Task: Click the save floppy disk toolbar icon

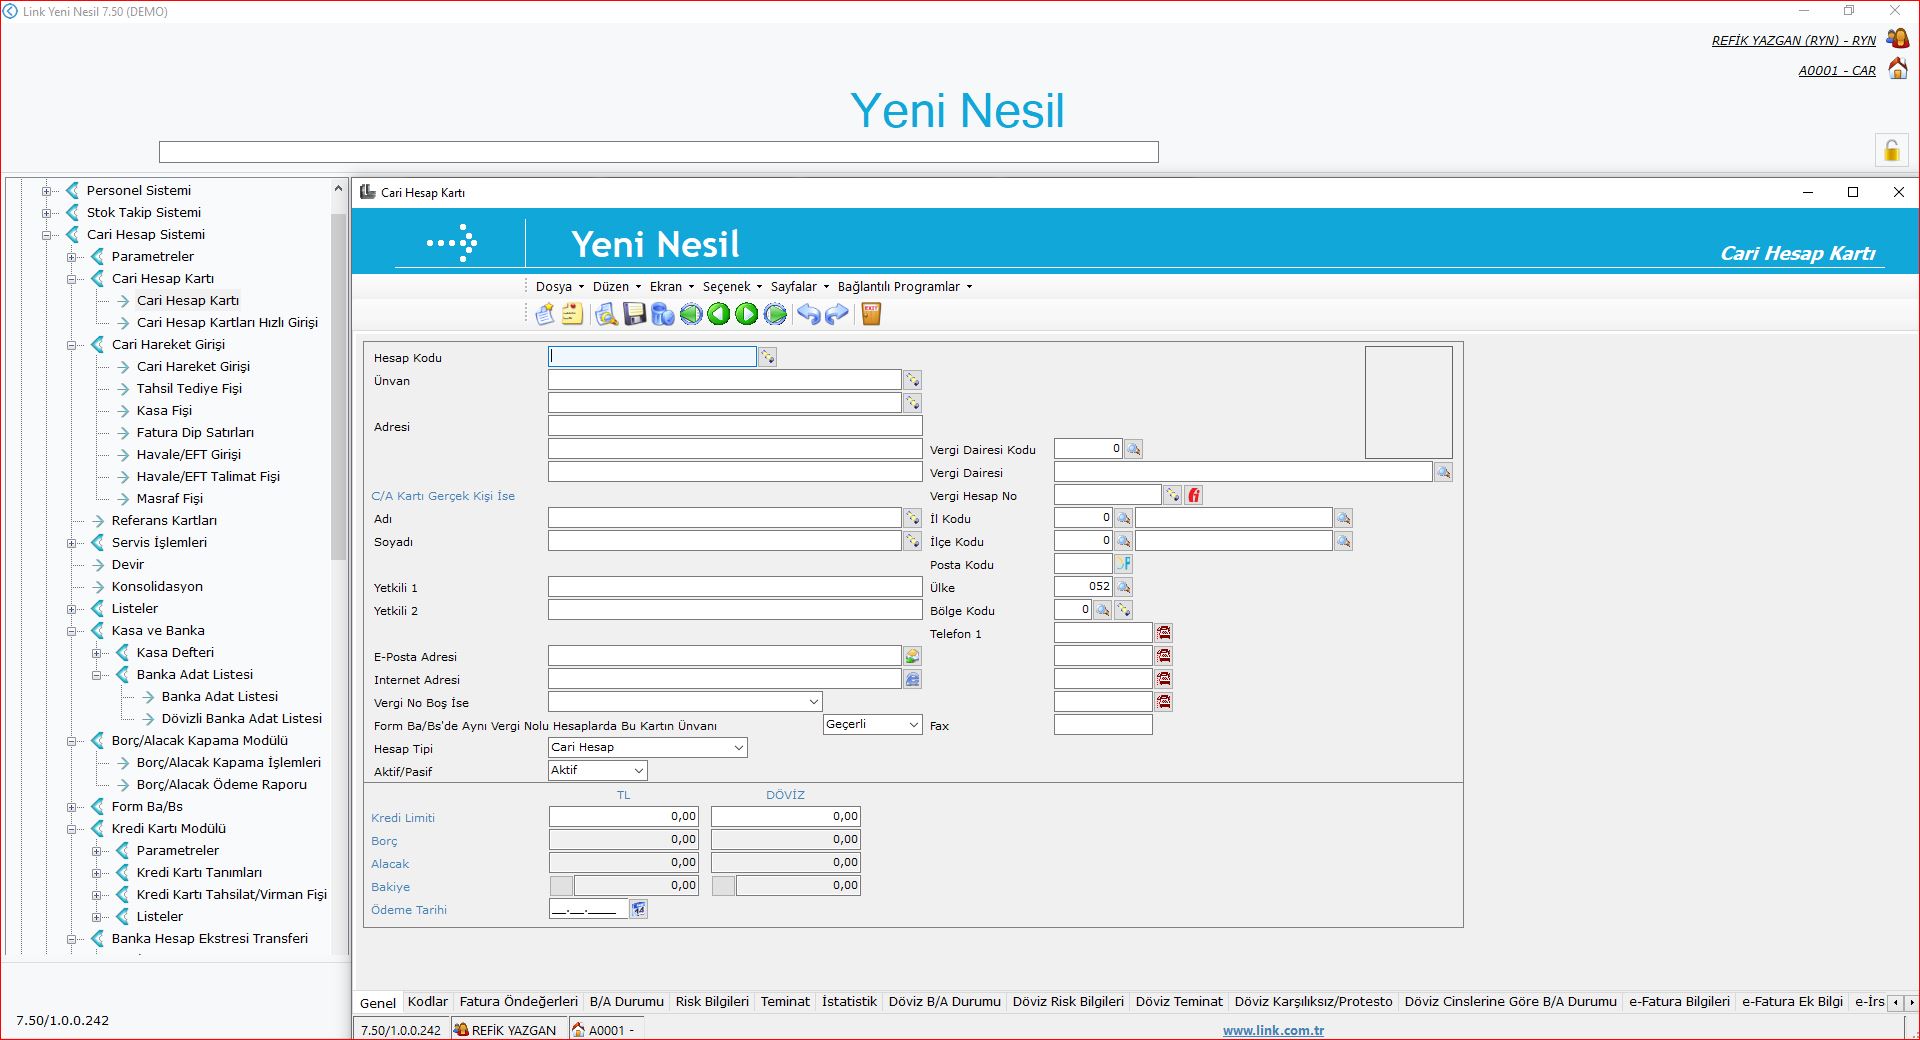Action: pos(634,315)
